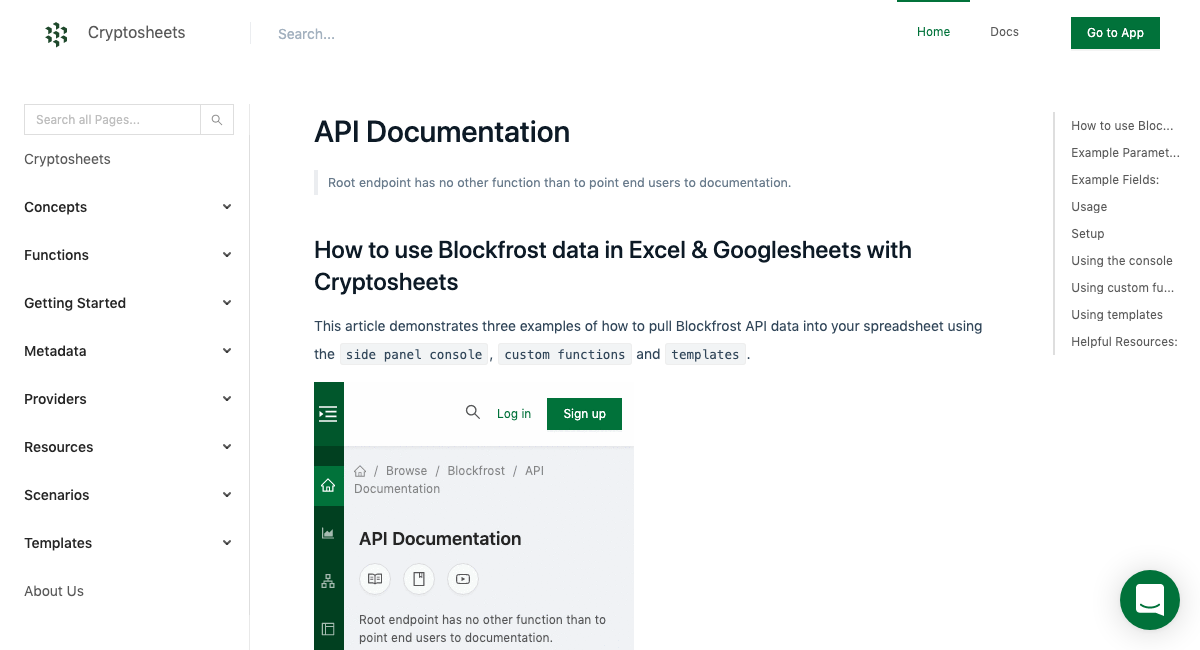
Task: Switch to the Docs tab
Action: click(1004, 31)
